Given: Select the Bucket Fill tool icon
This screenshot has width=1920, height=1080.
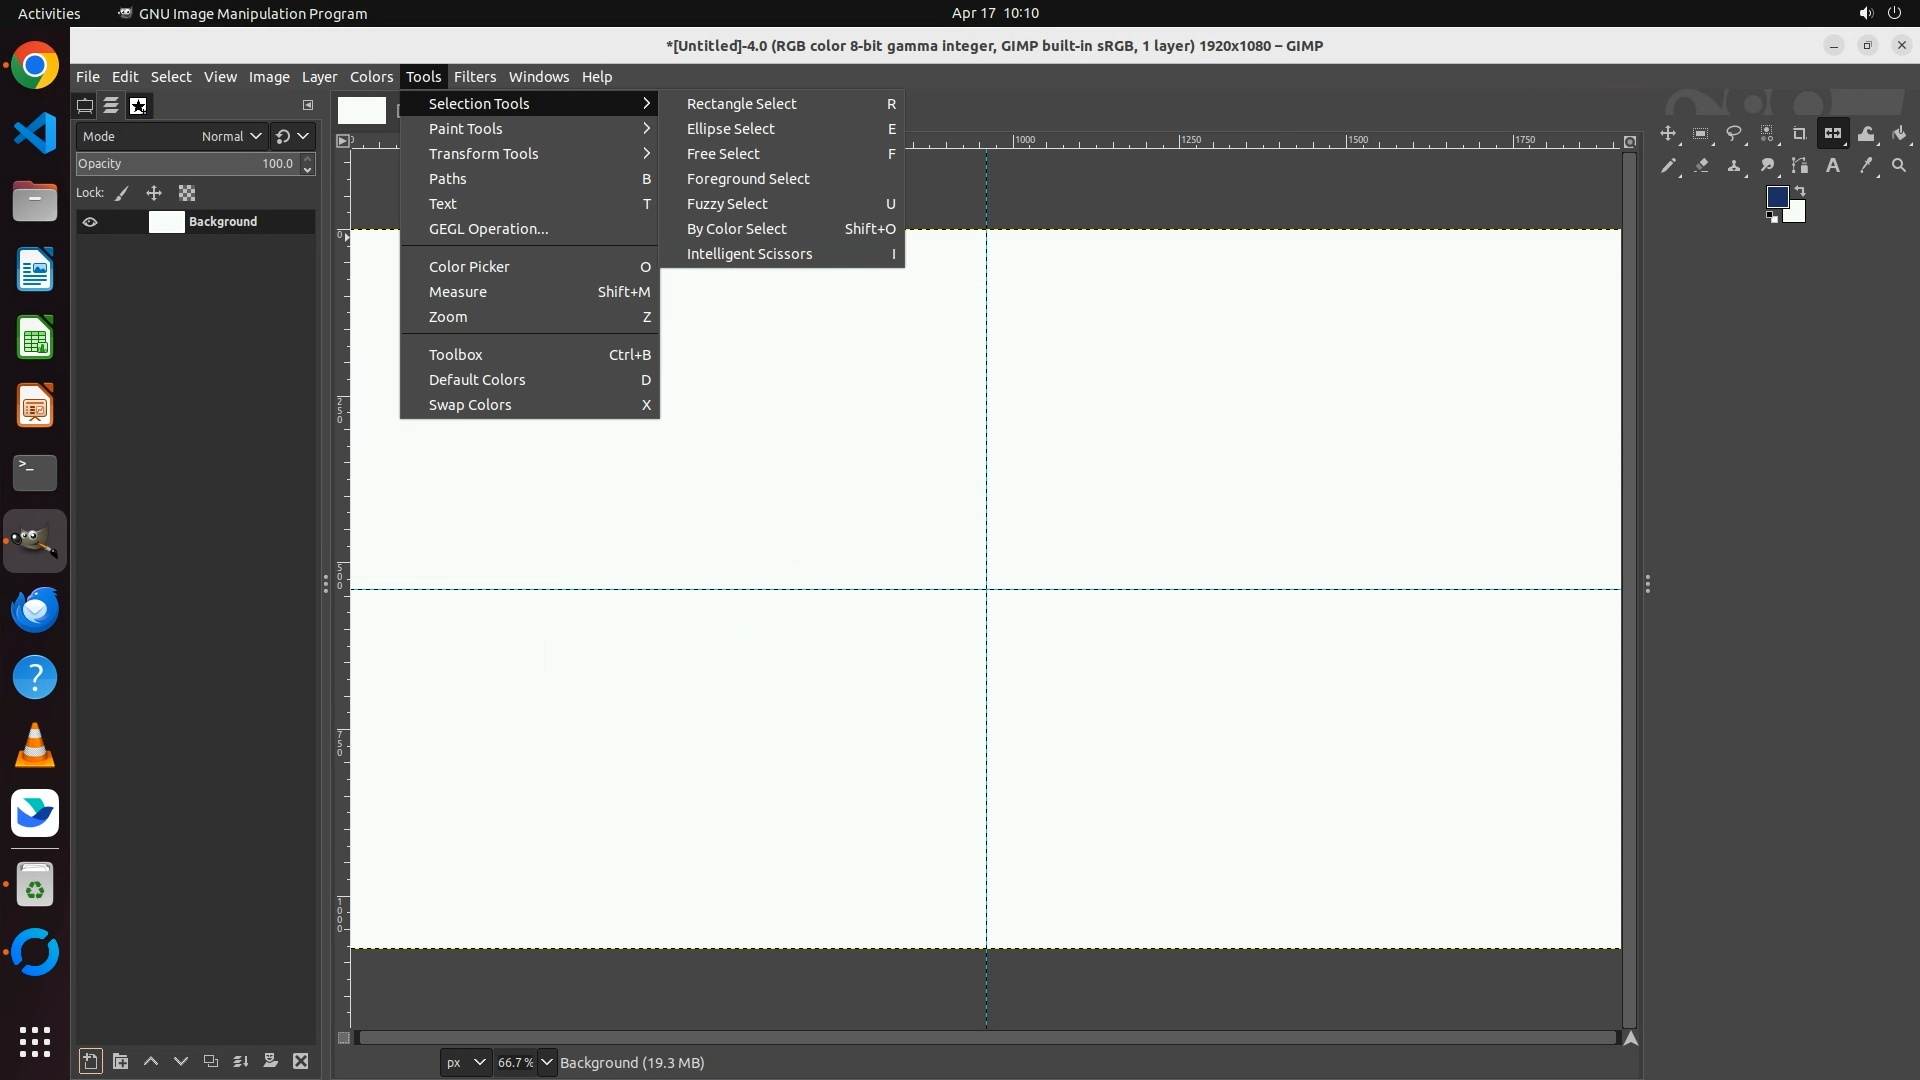Looking at the screenshot, I should (1899, 134).
